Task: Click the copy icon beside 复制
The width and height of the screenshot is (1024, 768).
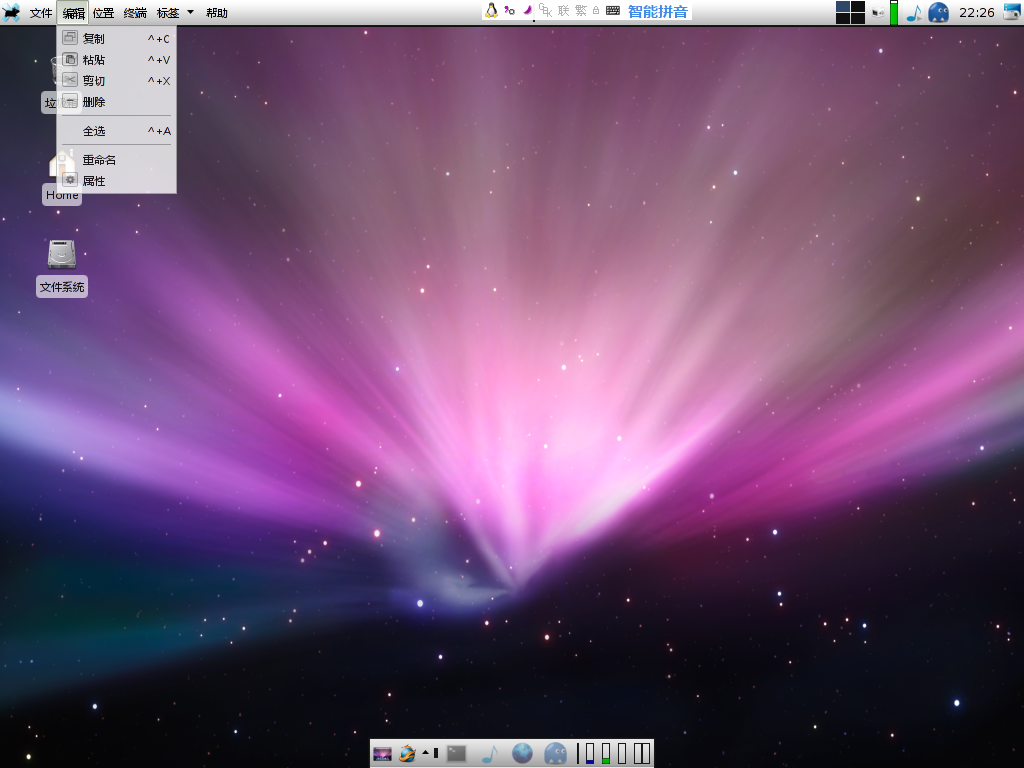Action: (70, 38)
